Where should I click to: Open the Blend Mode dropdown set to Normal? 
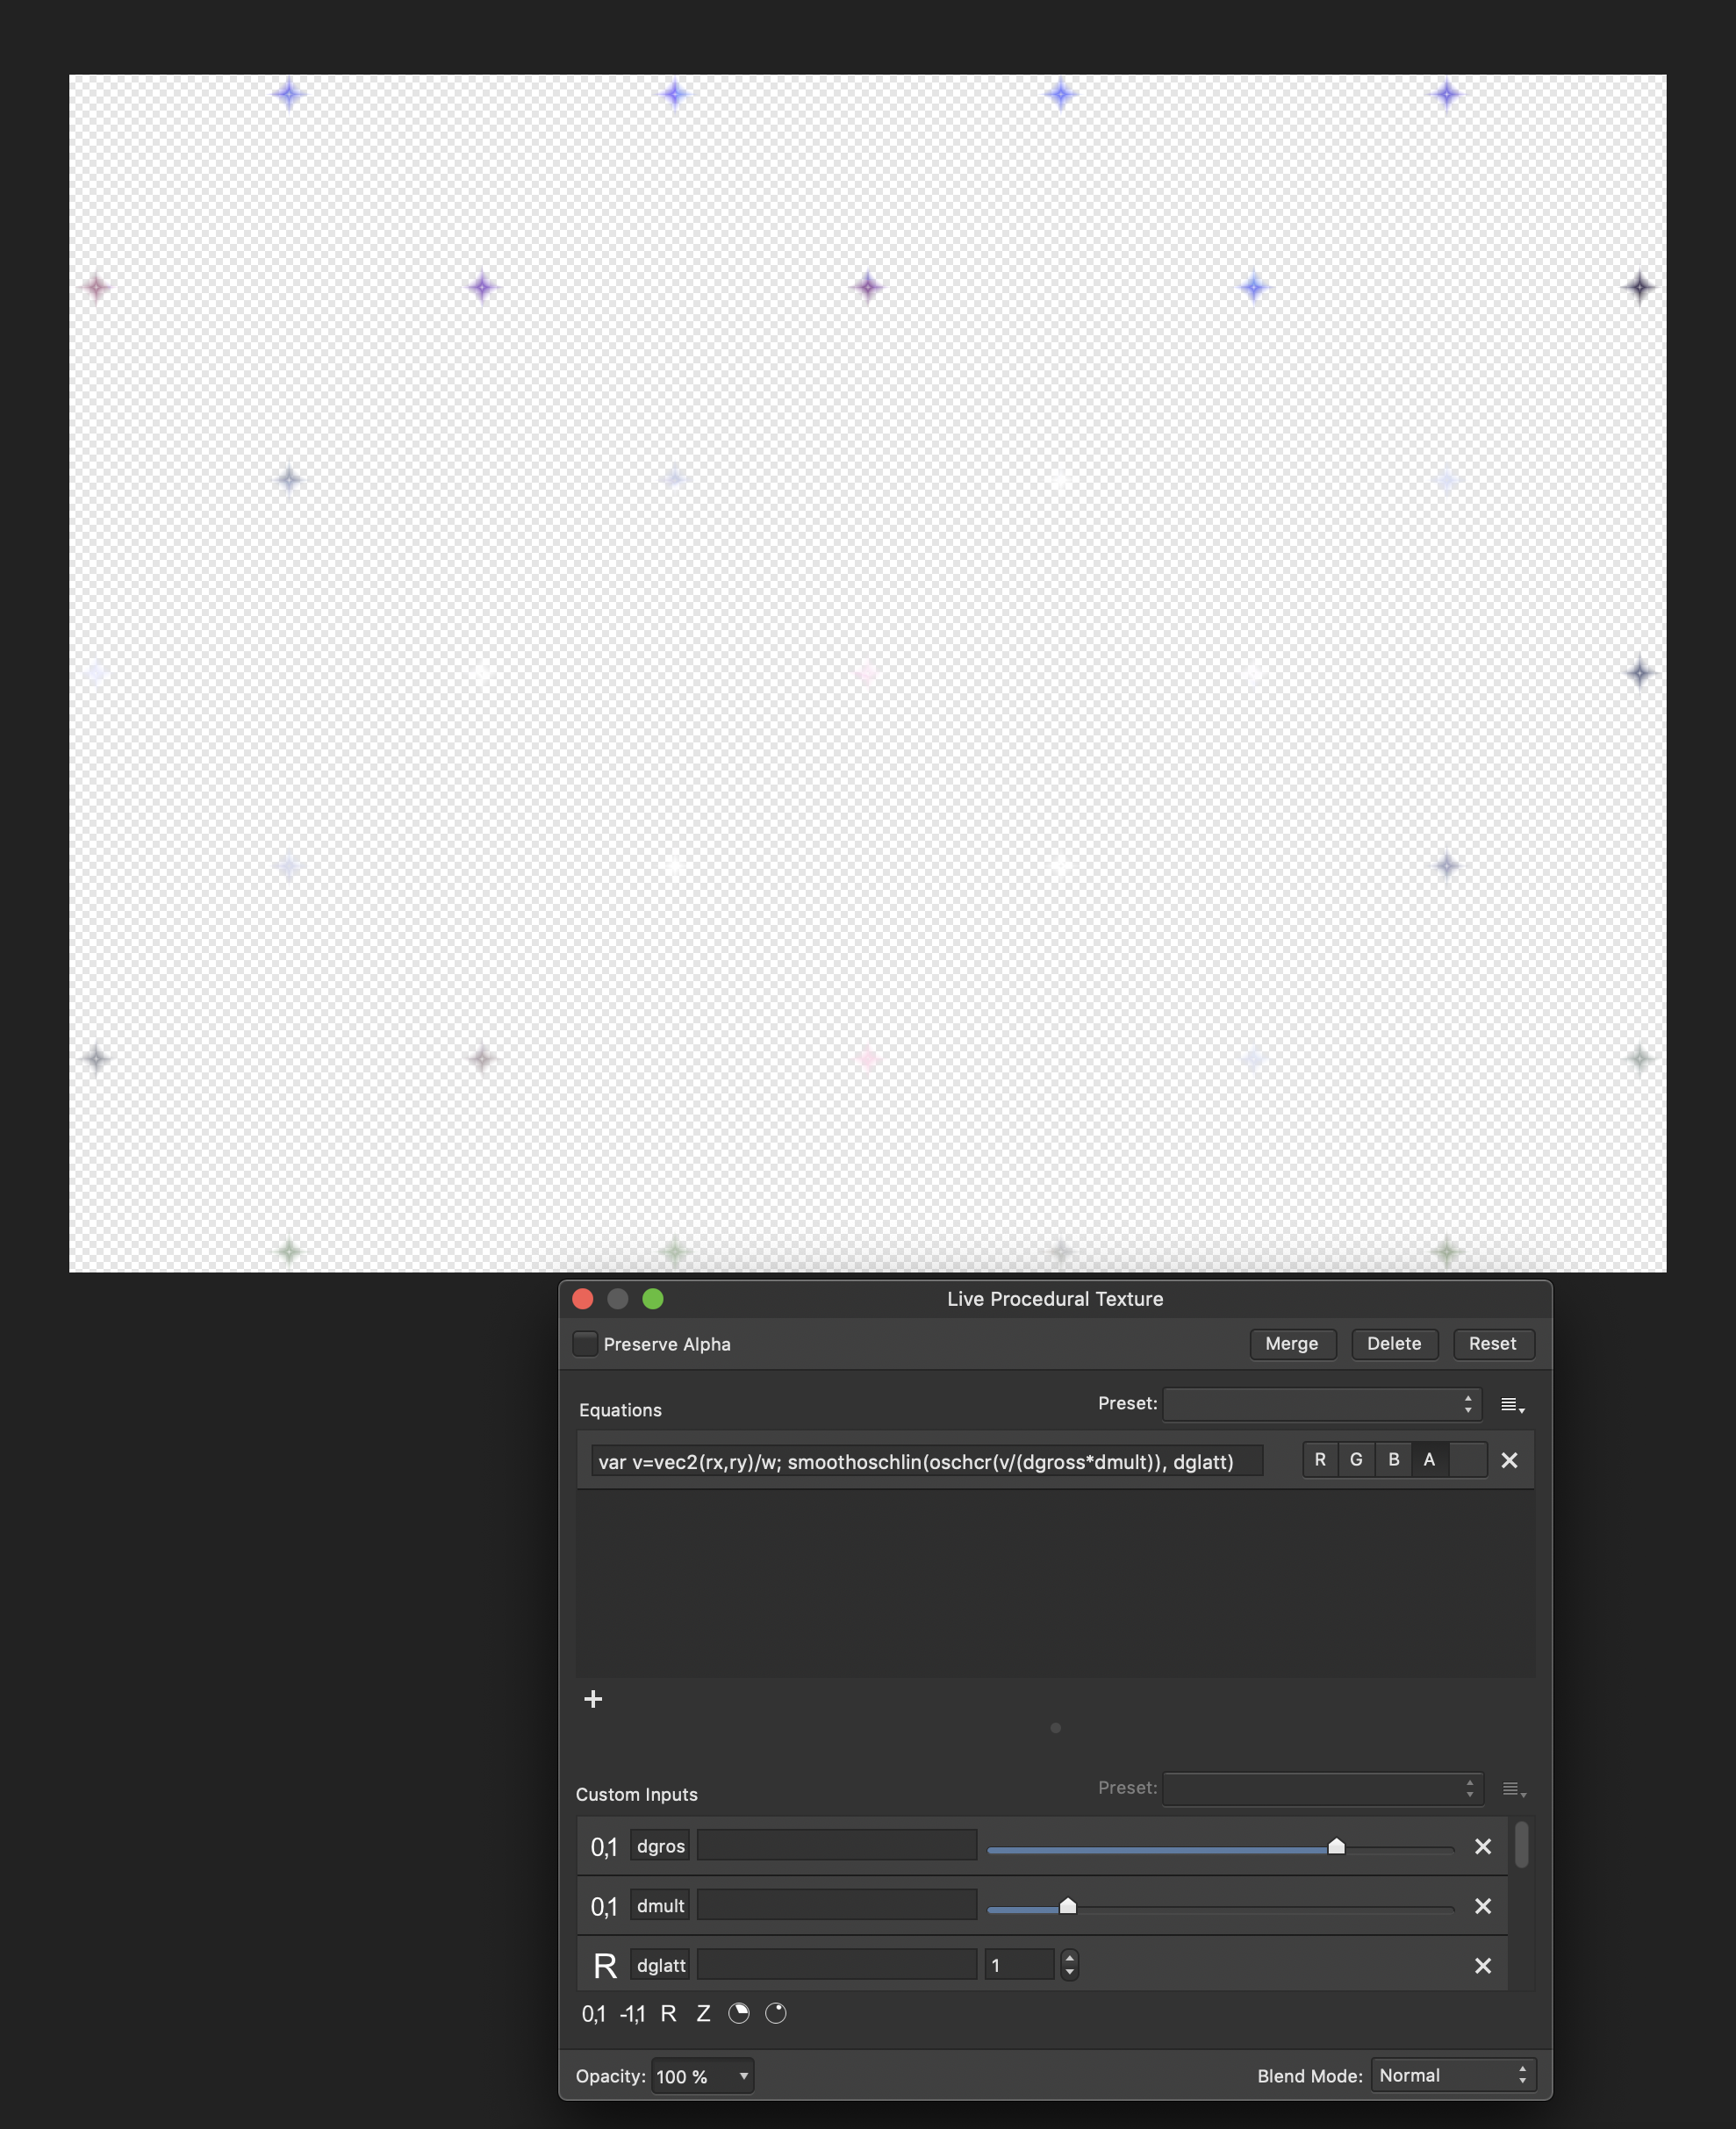1453,2076
